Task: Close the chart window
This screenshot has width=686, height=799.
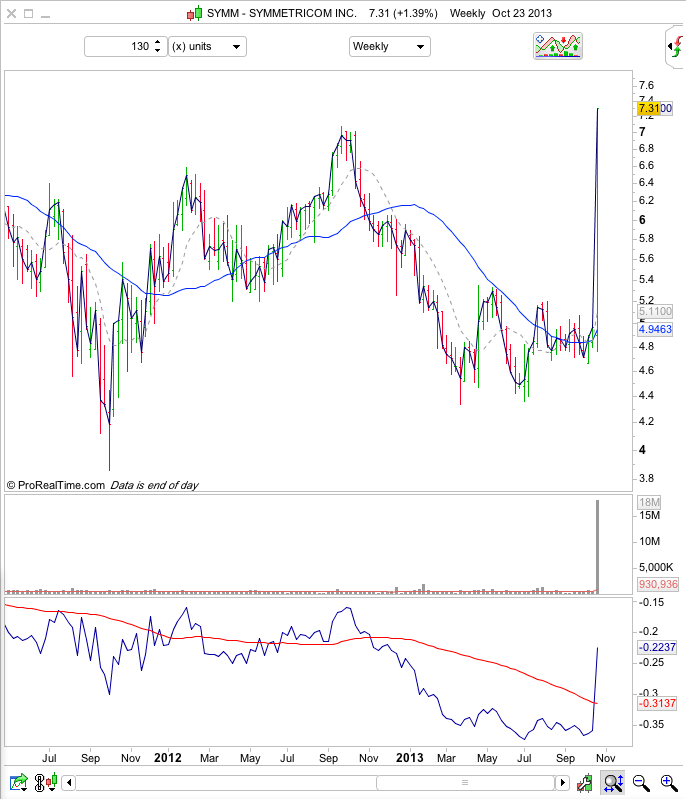Action: click(x=11, y=14)
